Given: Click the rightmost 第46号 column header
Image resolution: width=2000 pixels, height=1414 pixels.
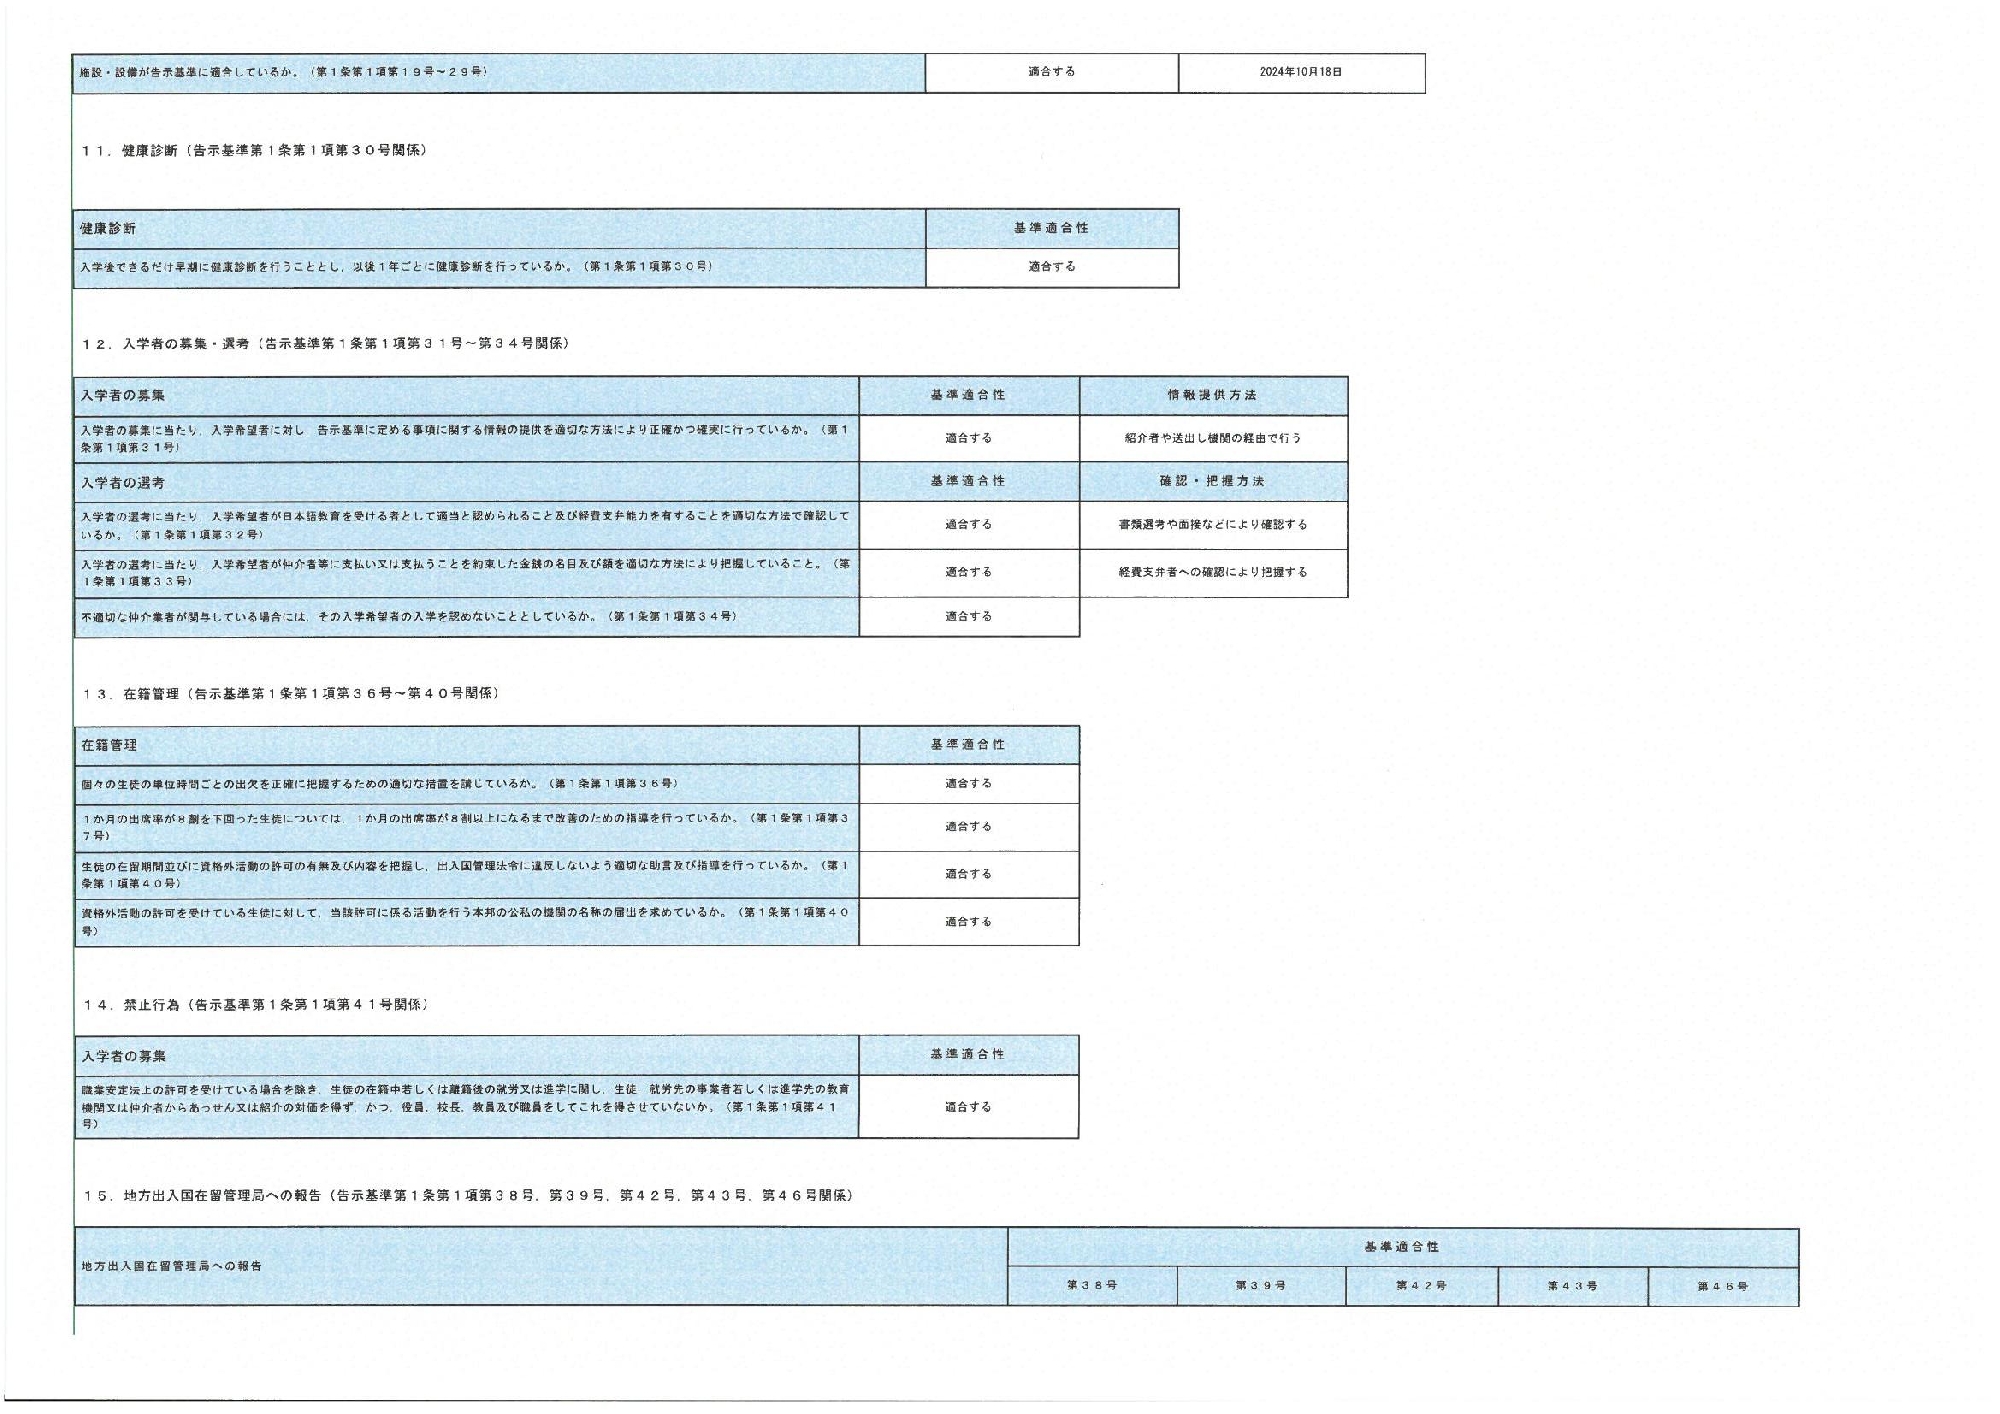Looking at the screenshot, I should click(1722, 1286).
